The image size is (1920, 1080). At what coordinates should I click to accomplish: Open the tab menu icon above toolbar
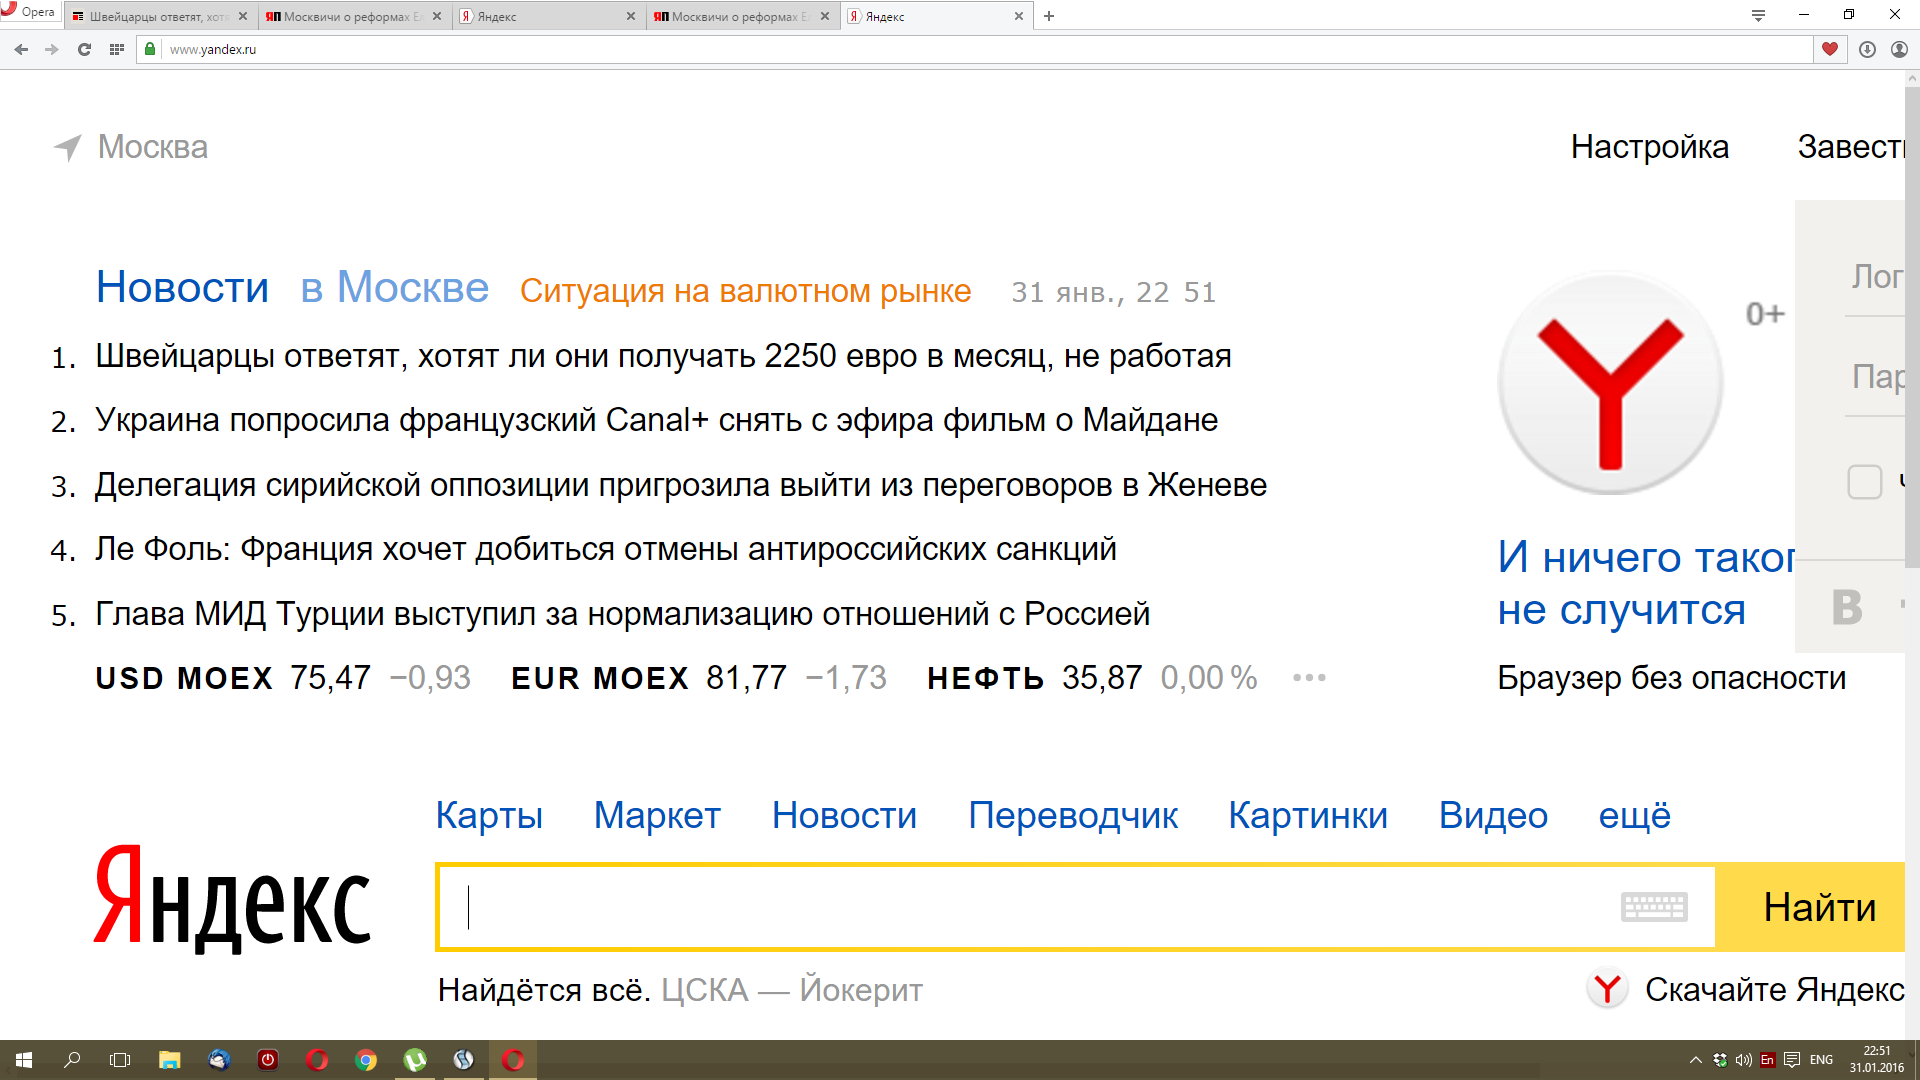(1758, 15)
